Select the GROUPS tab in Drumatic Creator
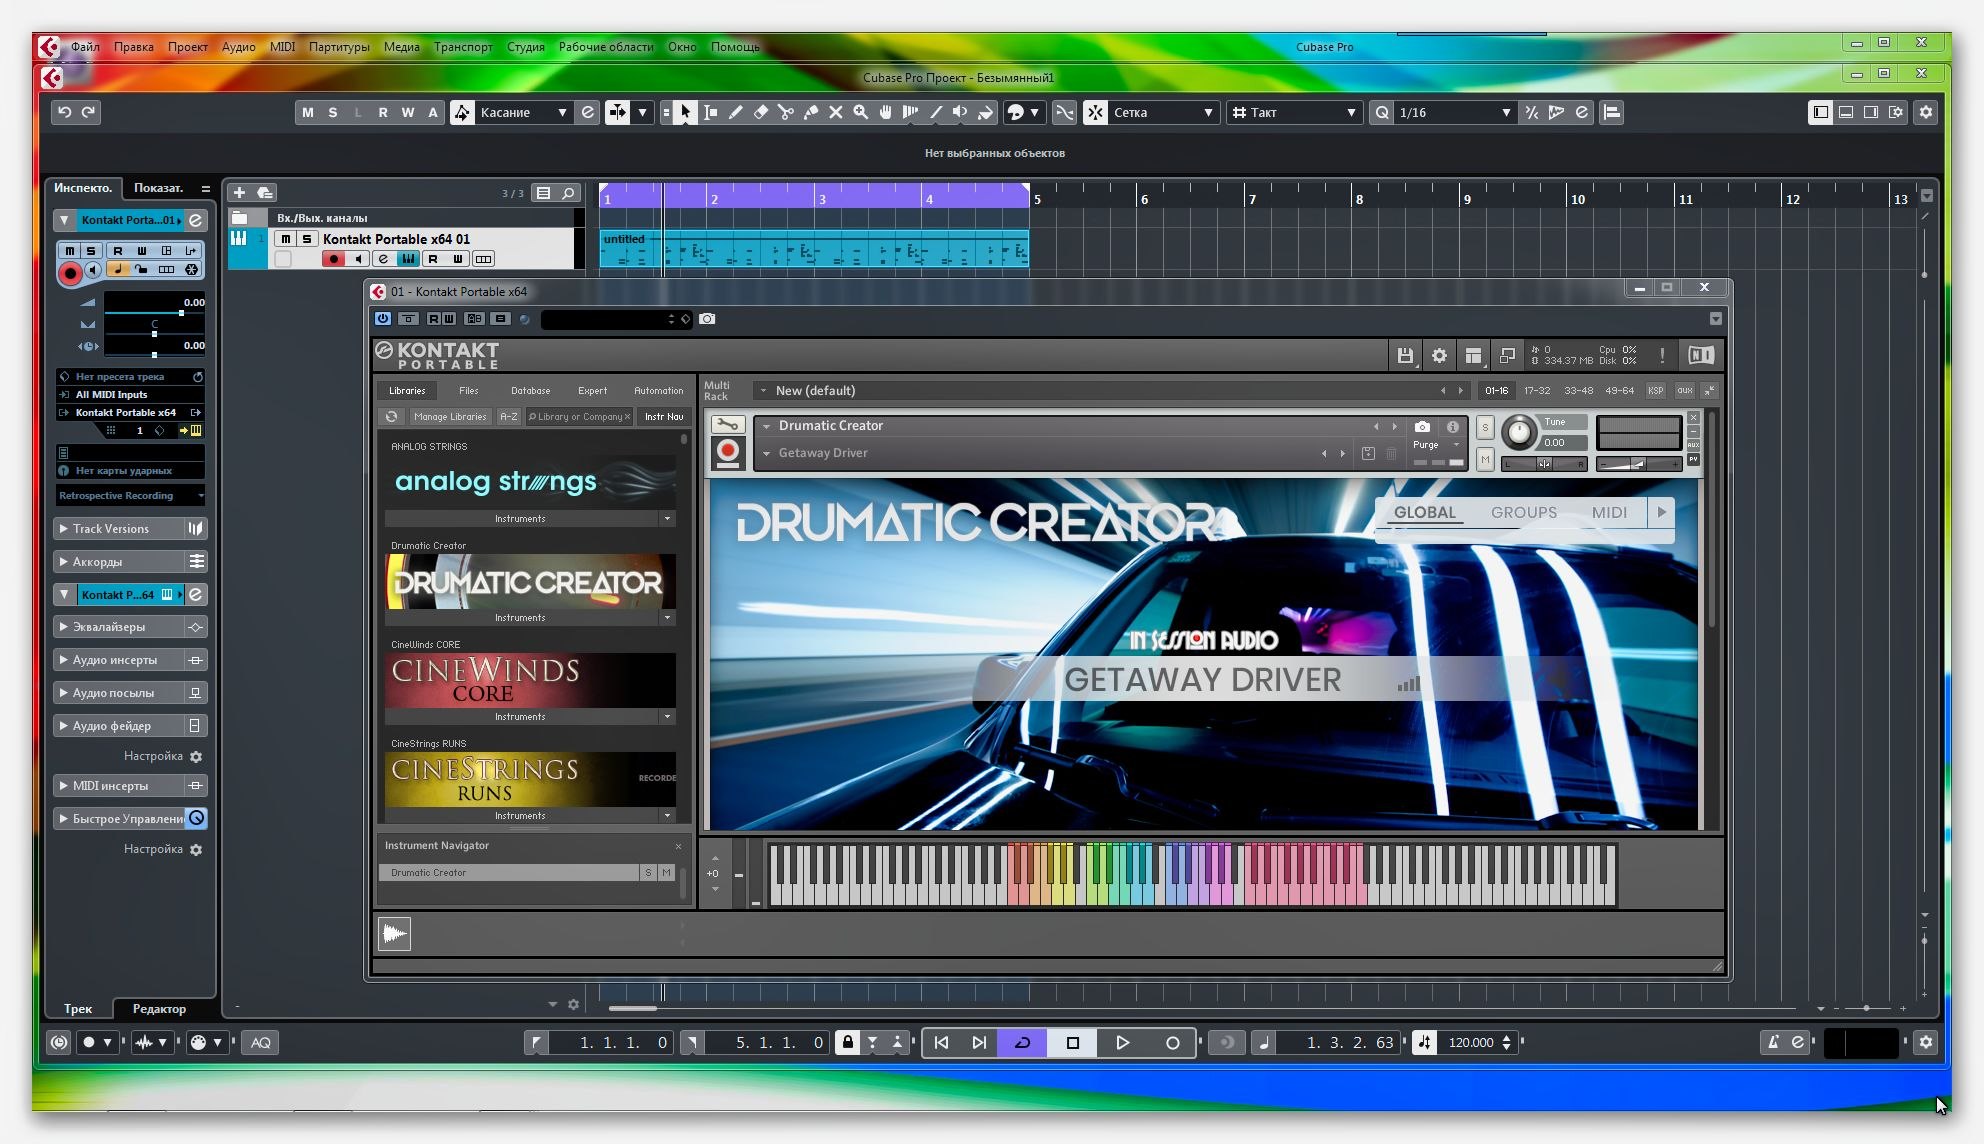Image resolution: width=1984 pixels, height=1144 pixels. (x=1523, y=512)
